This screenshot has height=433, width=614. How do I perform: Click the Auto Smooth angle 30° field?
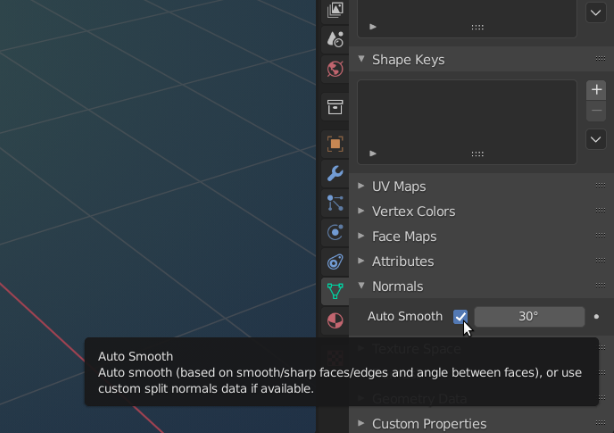(529, 316)
